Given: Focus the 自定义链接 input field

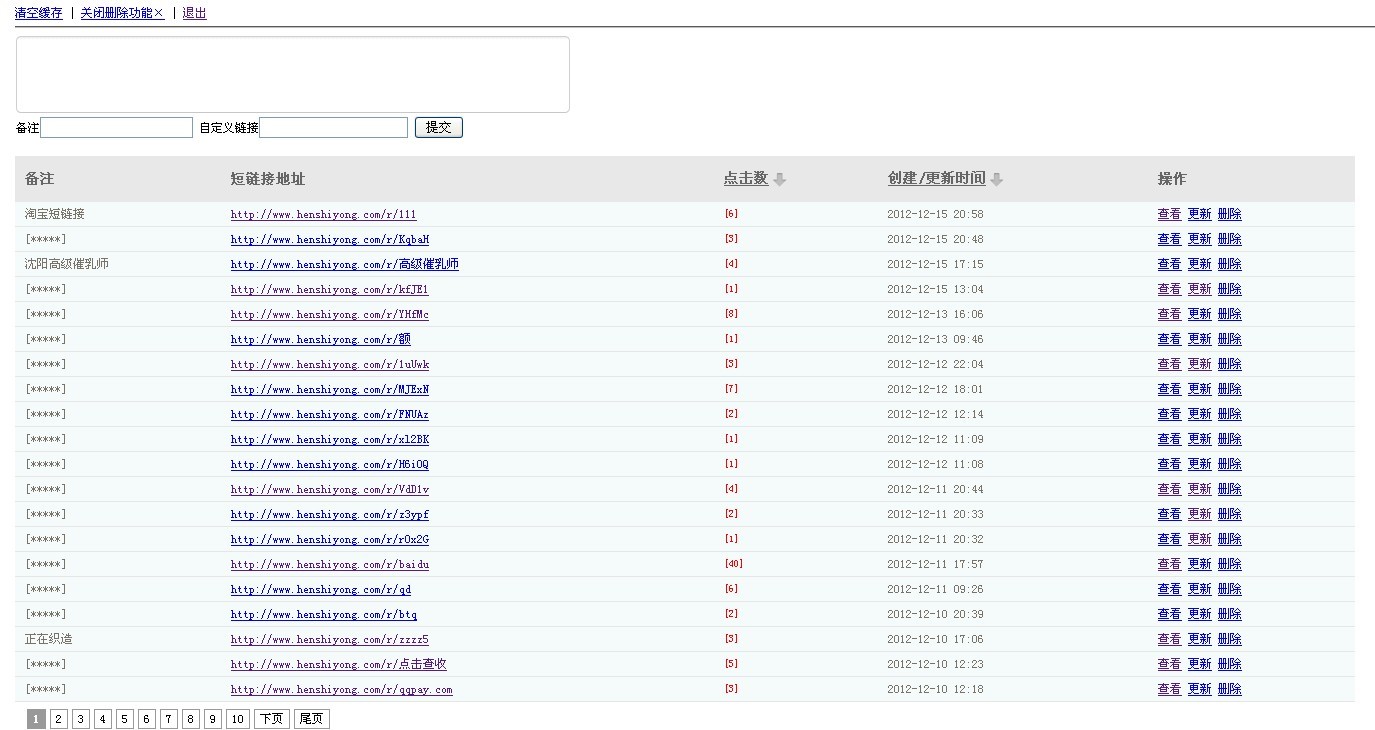Looking at the screenshot, I should pos(333,128).
